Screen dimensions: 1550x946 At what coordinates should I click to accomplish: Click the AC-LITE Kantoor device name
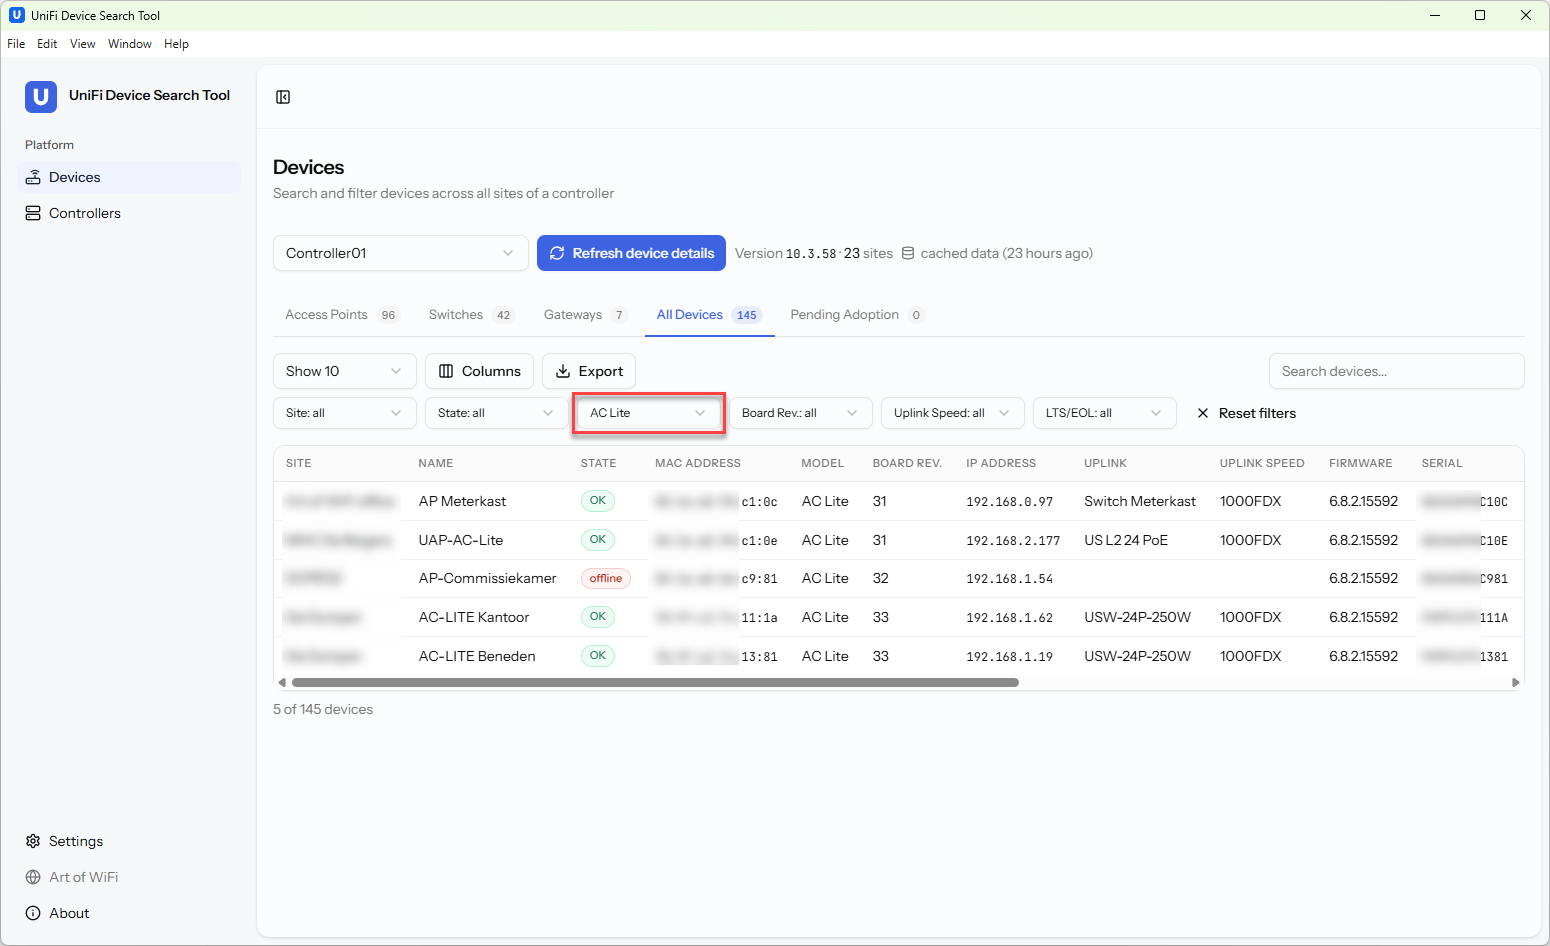coord(474,617)
